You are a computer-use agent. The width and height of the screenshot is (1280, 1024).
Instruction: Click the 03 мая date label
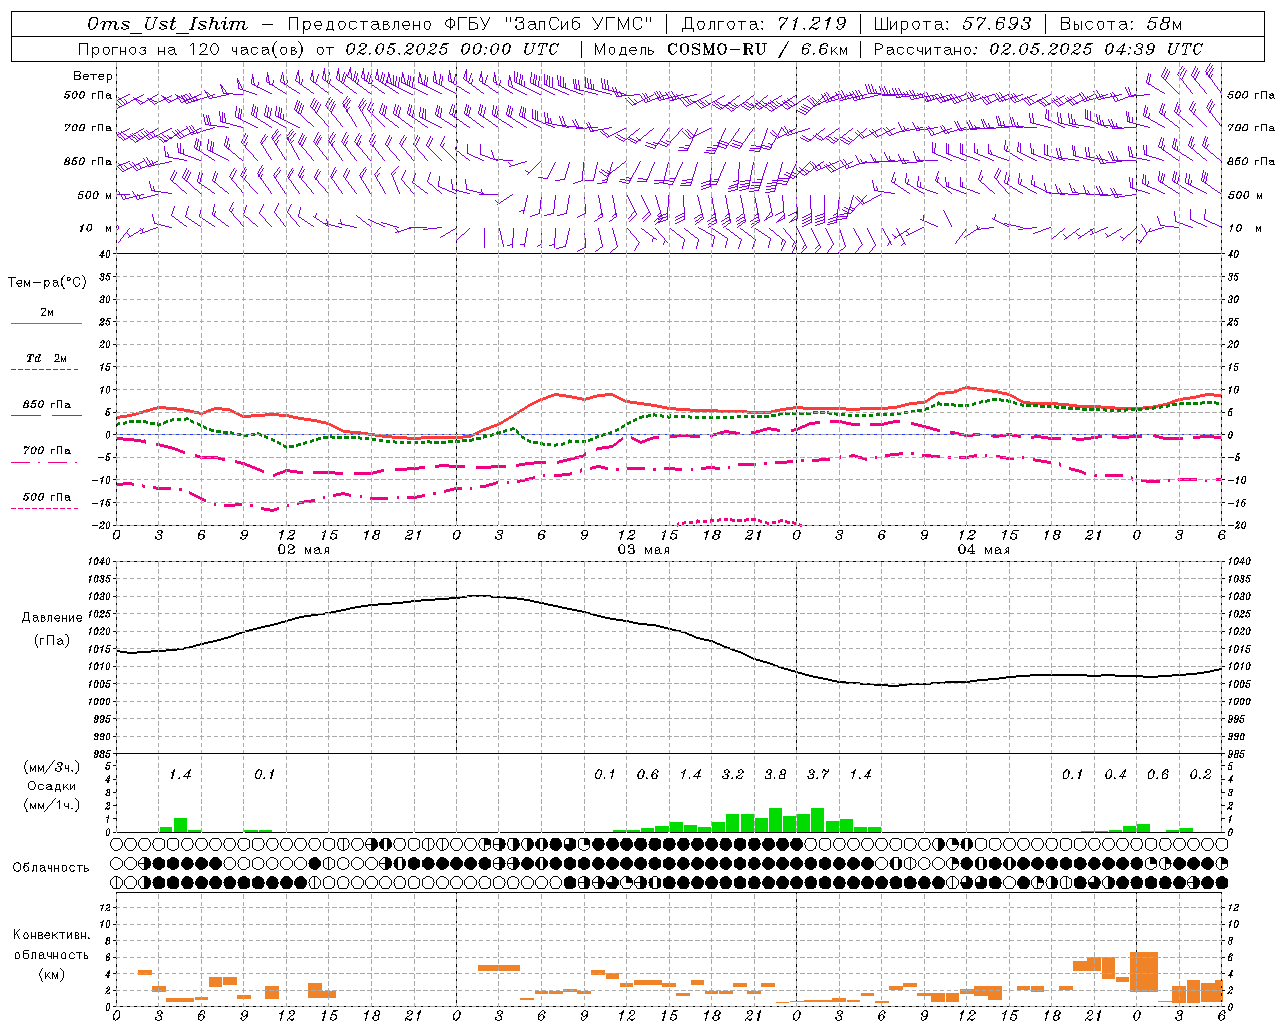click(x=643, y=550)
